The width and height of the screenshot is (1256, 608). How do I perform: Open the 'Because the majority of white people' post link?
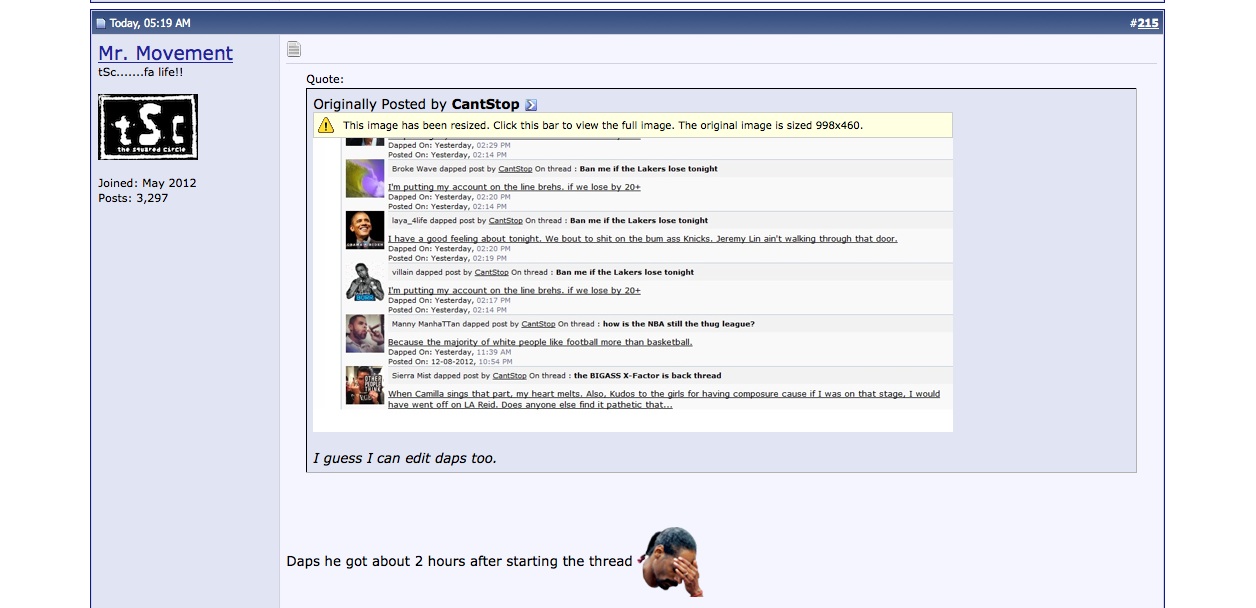click(540, 342)
